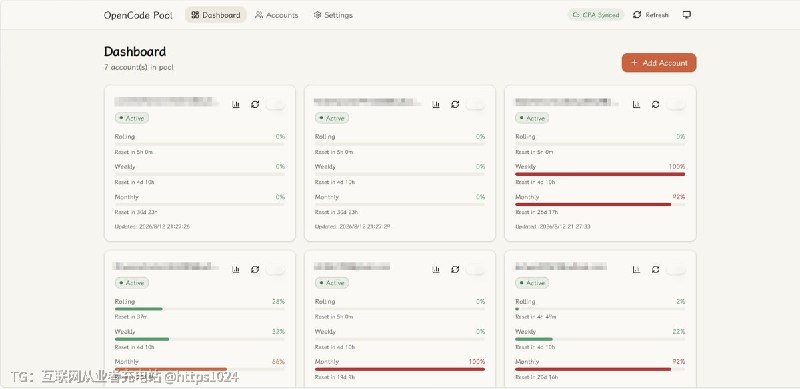The image size is (800, 389).
Task: Click the Add Account button
Action: pos(659,63)
